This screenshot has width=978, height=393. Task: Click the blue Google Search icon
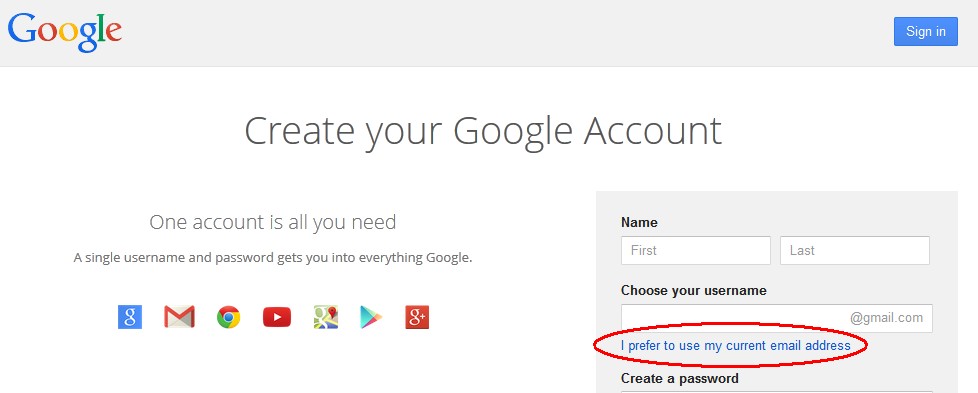click(130, 317)
